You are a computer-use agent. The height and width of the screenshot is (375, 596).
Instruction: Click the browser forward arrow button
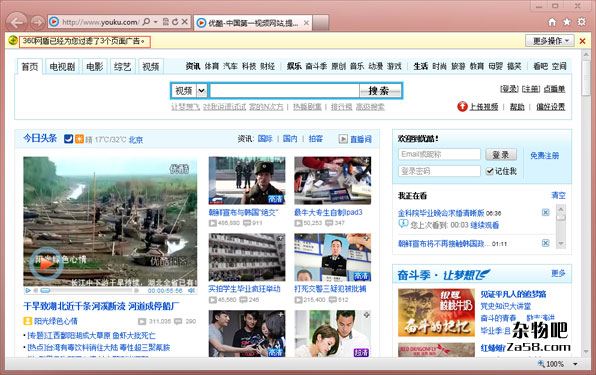tap(37, 22)
